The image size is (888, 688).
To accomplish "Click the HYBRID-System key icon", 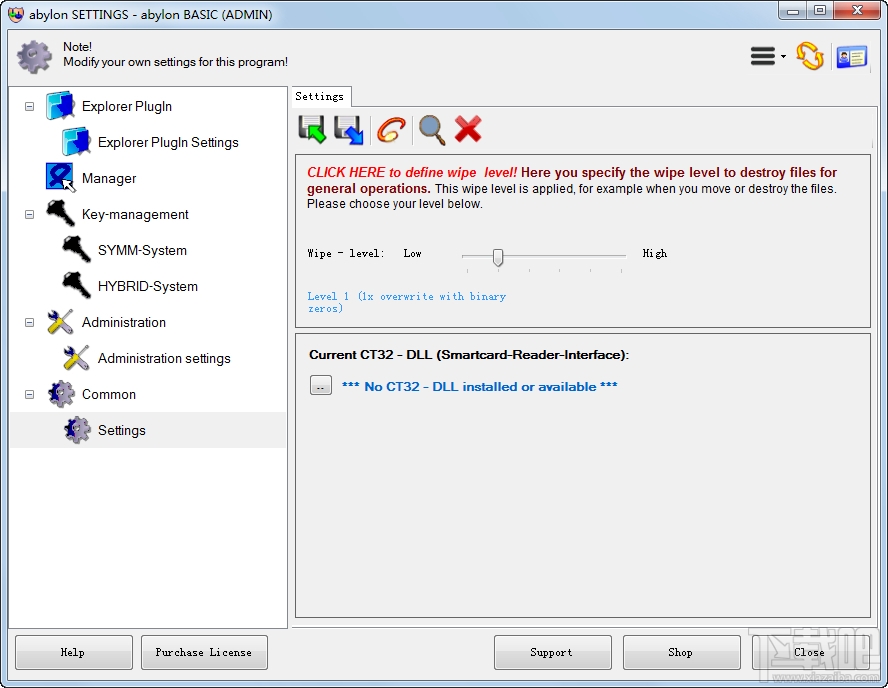I will pyautogui.click(x=76, y=285).
